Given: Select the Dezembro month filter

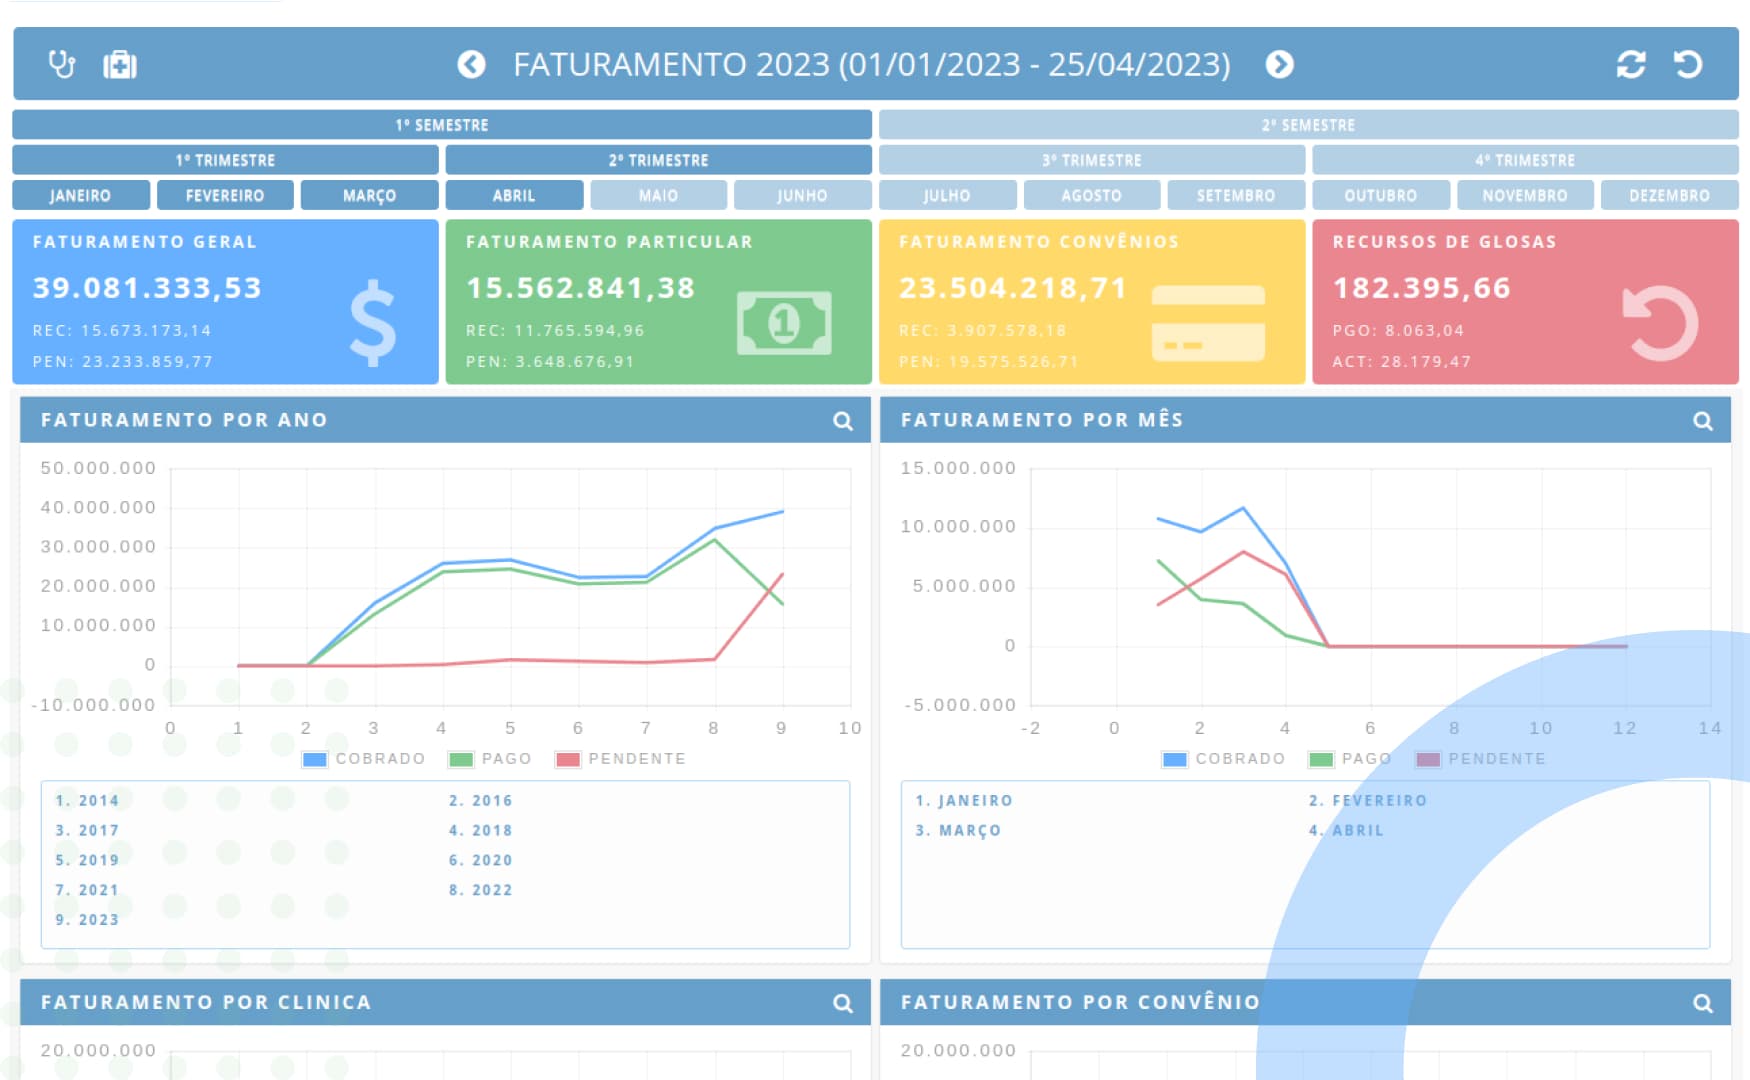Looking at the screenshot, I should (1670, 195).
